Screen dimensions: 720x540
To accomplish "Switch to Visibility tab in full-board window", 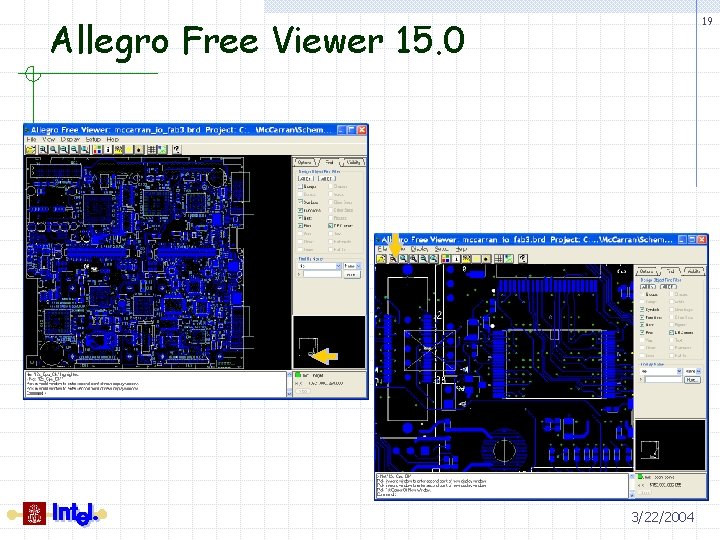I will tap(354, 163).
